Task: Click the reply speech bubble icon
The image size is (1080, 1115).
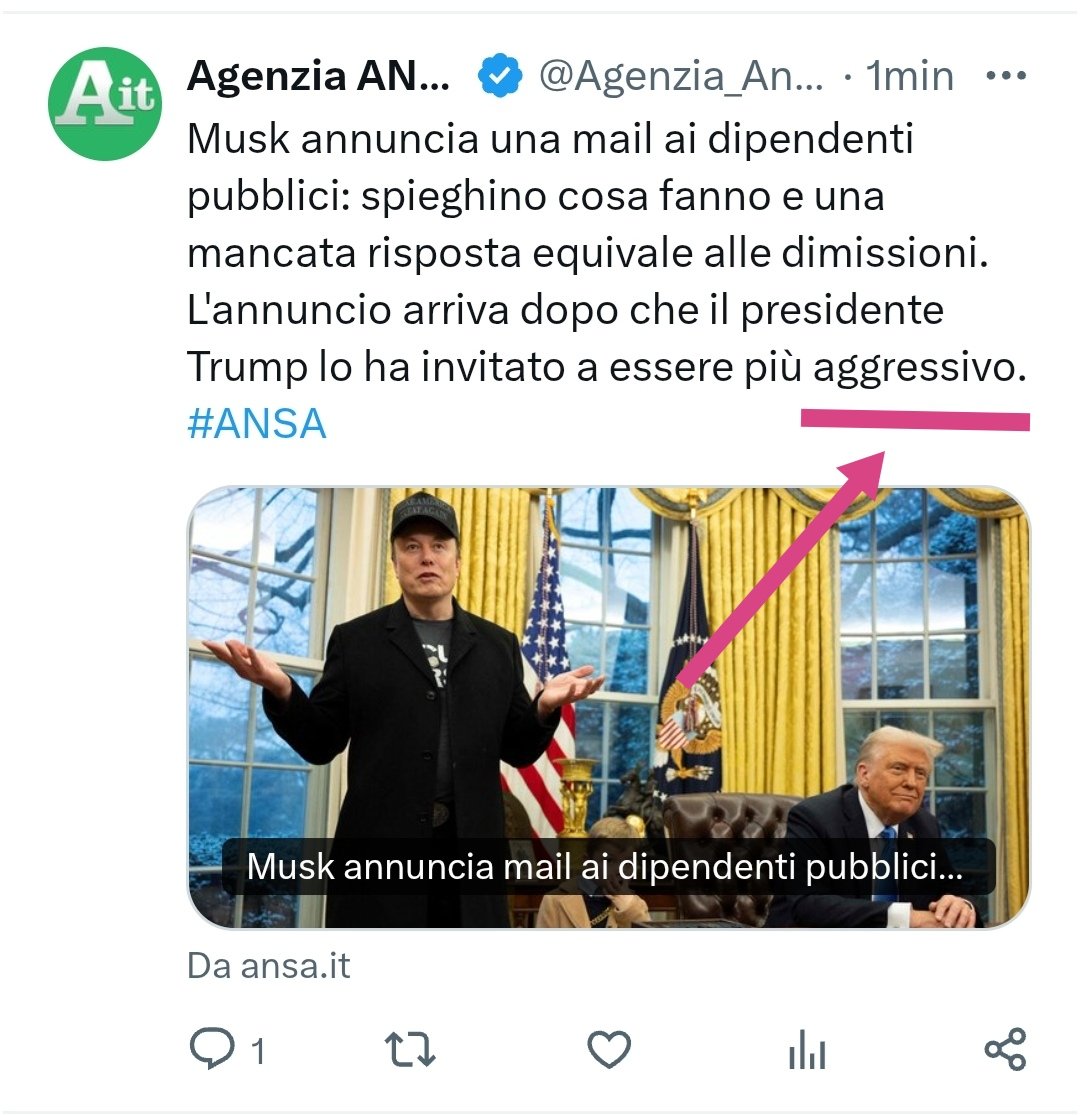Action: point(212,1048)
